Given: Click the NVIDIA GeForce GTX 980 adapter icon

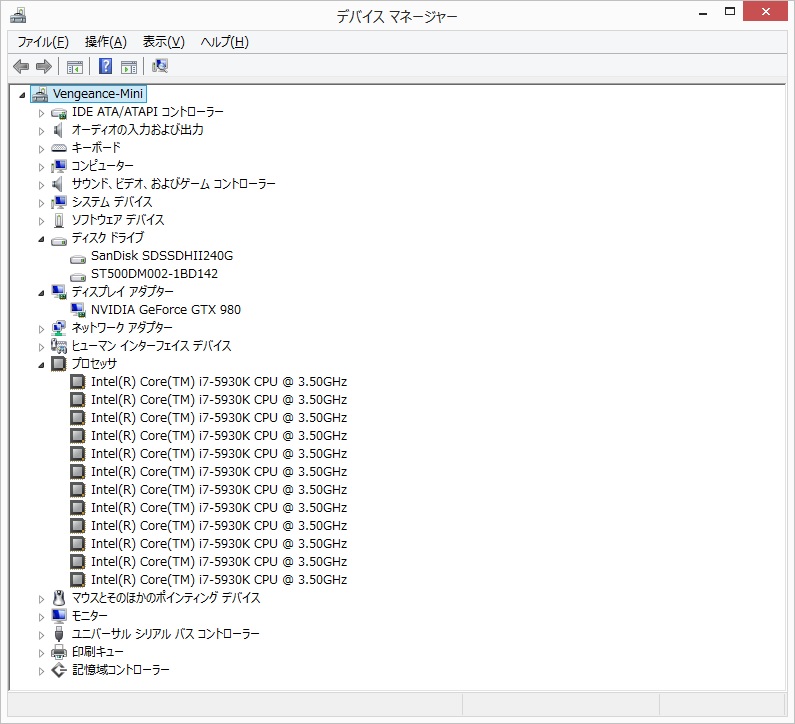Looking at the screenshot, I should click(78, 310).
